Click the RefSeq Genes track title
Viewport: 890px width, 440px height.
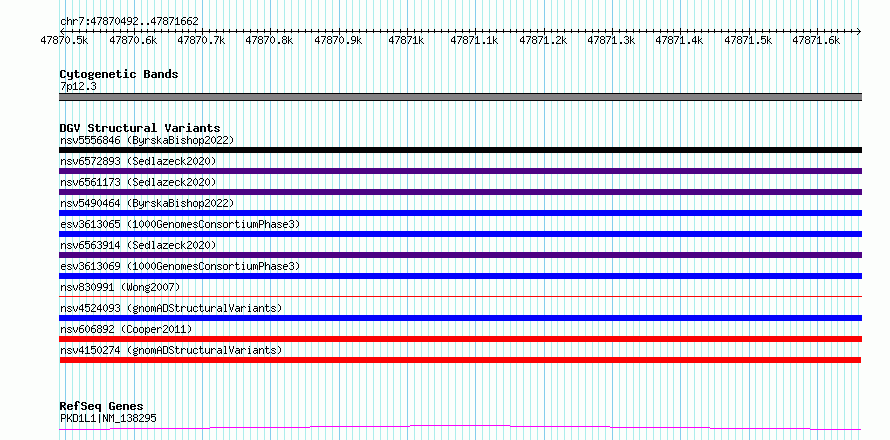101,407
